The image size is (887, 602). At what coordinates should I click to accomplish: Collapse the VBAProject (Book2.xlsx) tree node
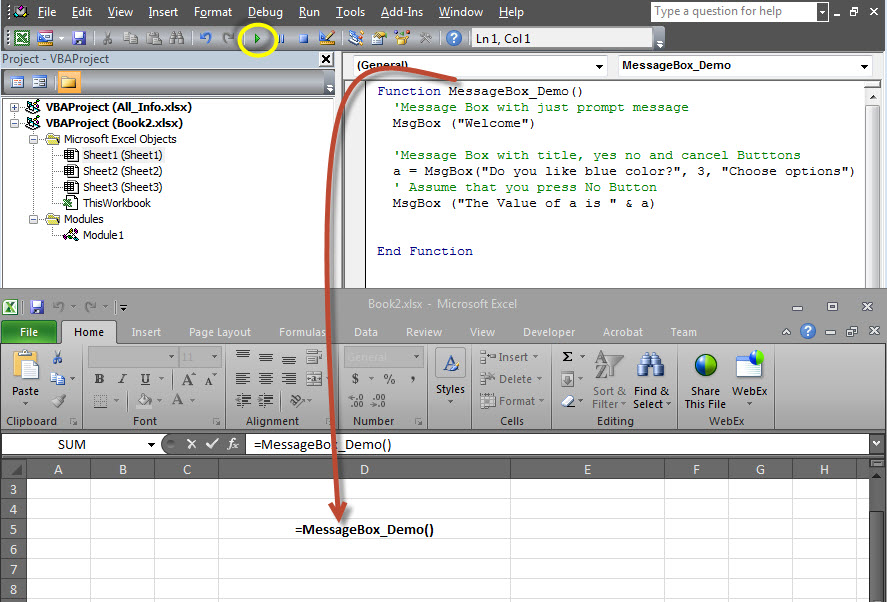coord(14,123)
